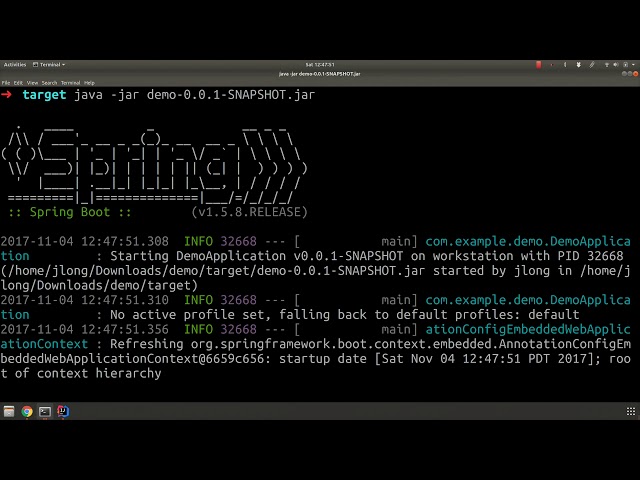The height and width of the screenshot is (480, 640).
Task: Open the Help menu
Action: [x=89, y=83]
